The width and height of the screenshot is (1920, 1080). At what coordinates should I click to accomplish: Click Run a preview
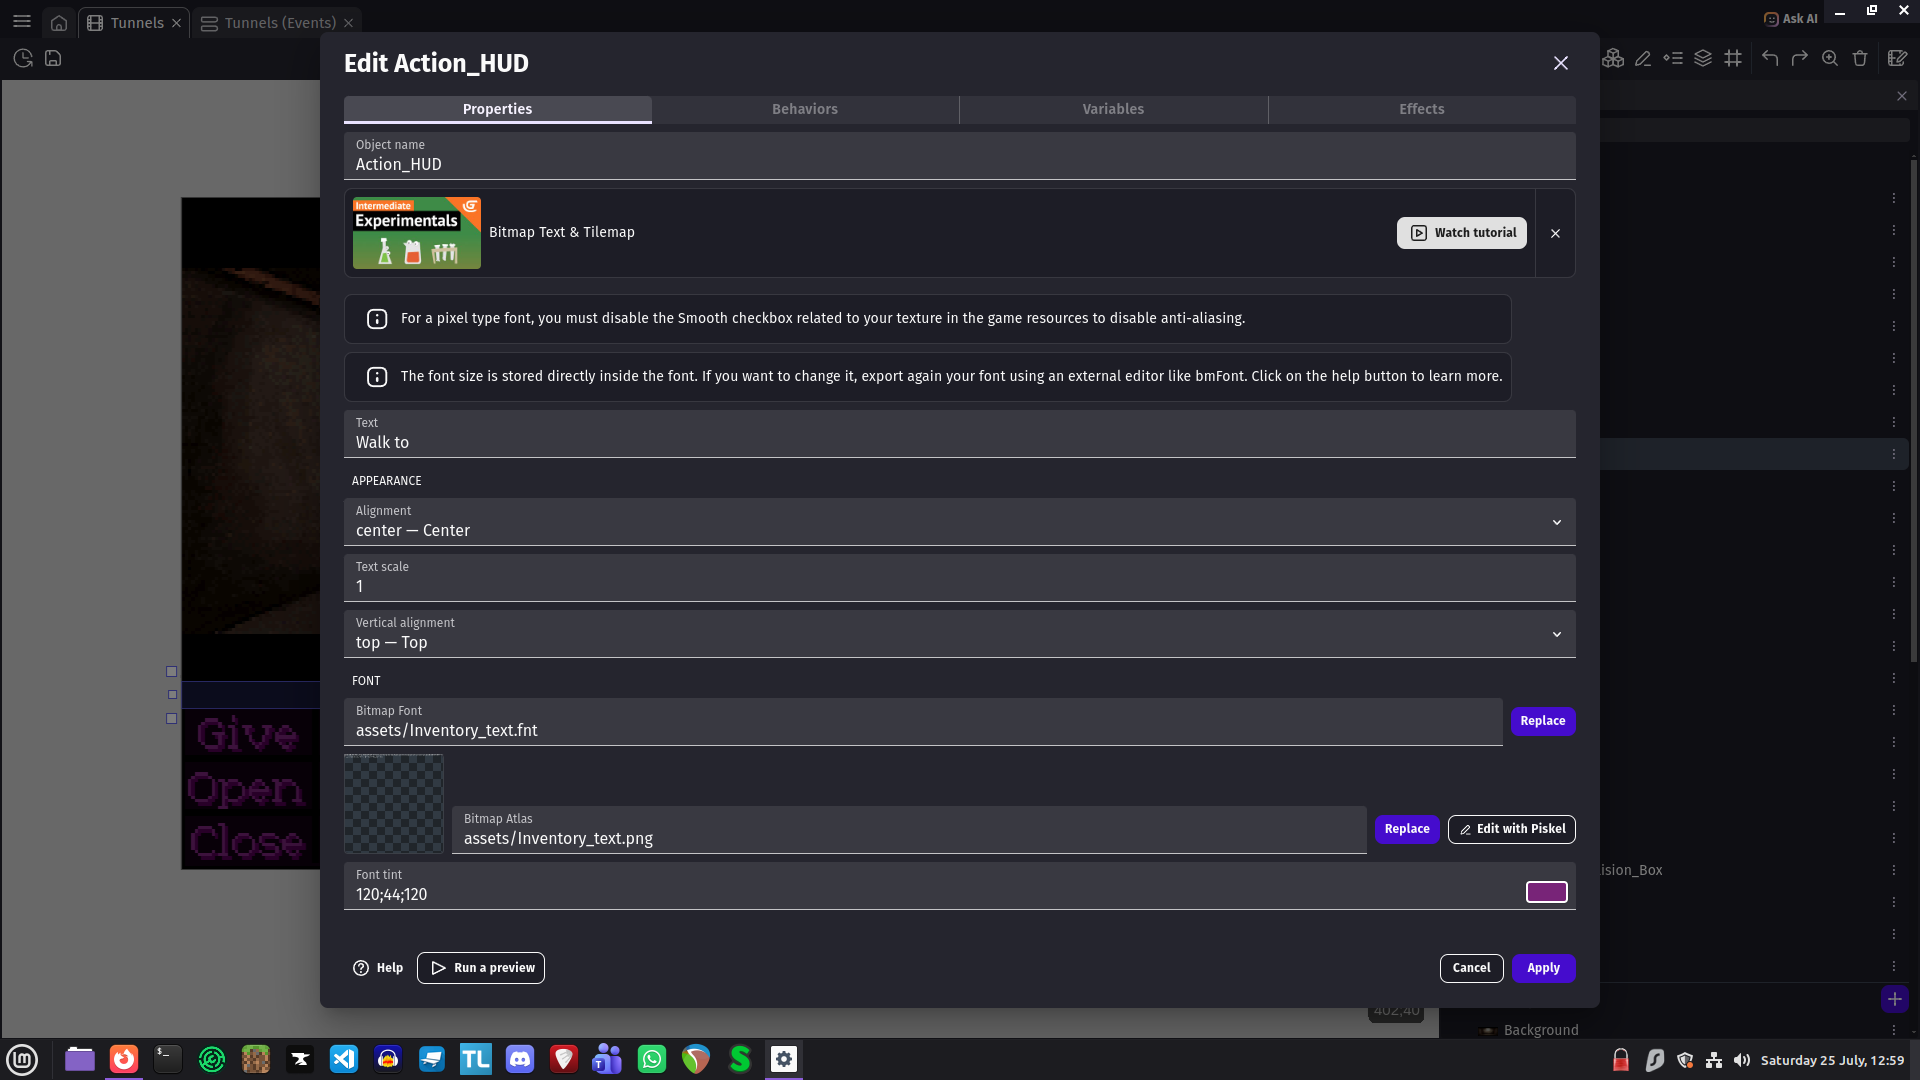[x=481, y=968]
